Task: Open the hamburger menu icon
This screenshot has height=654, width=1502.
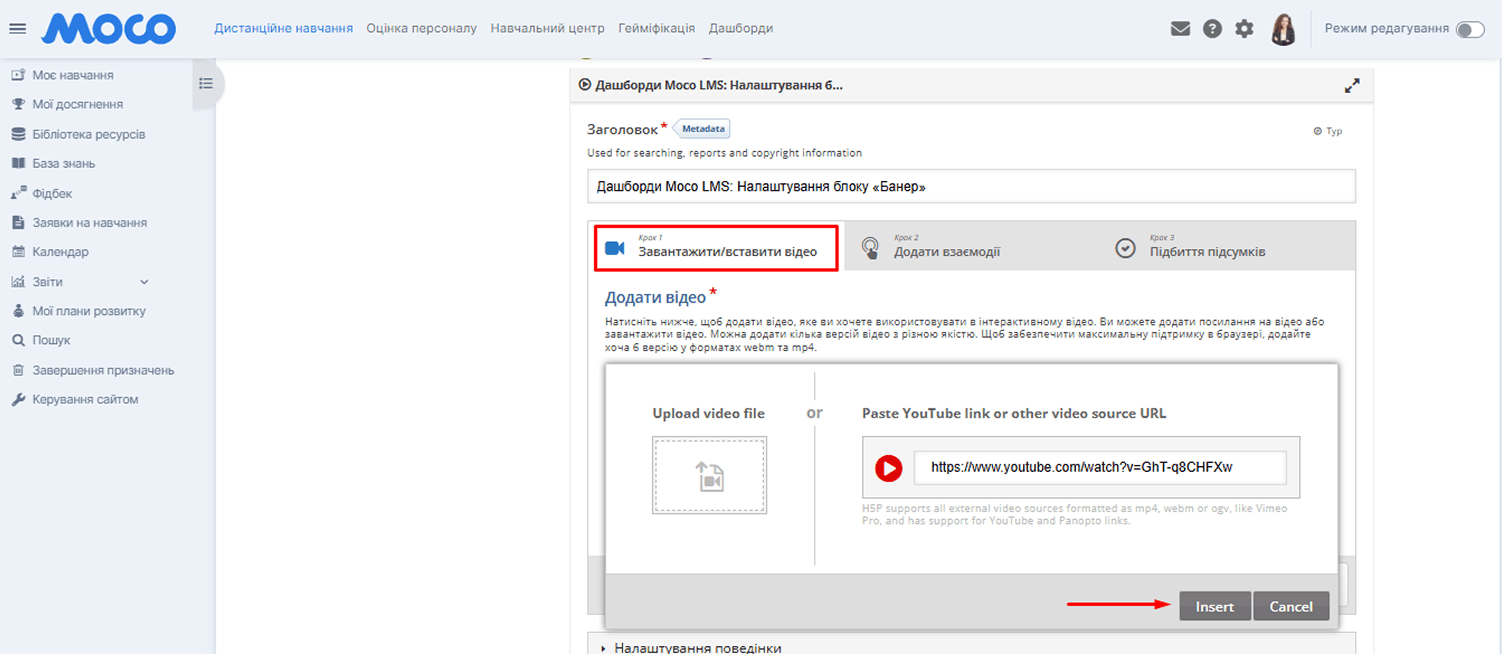Action: coord(17,29)
